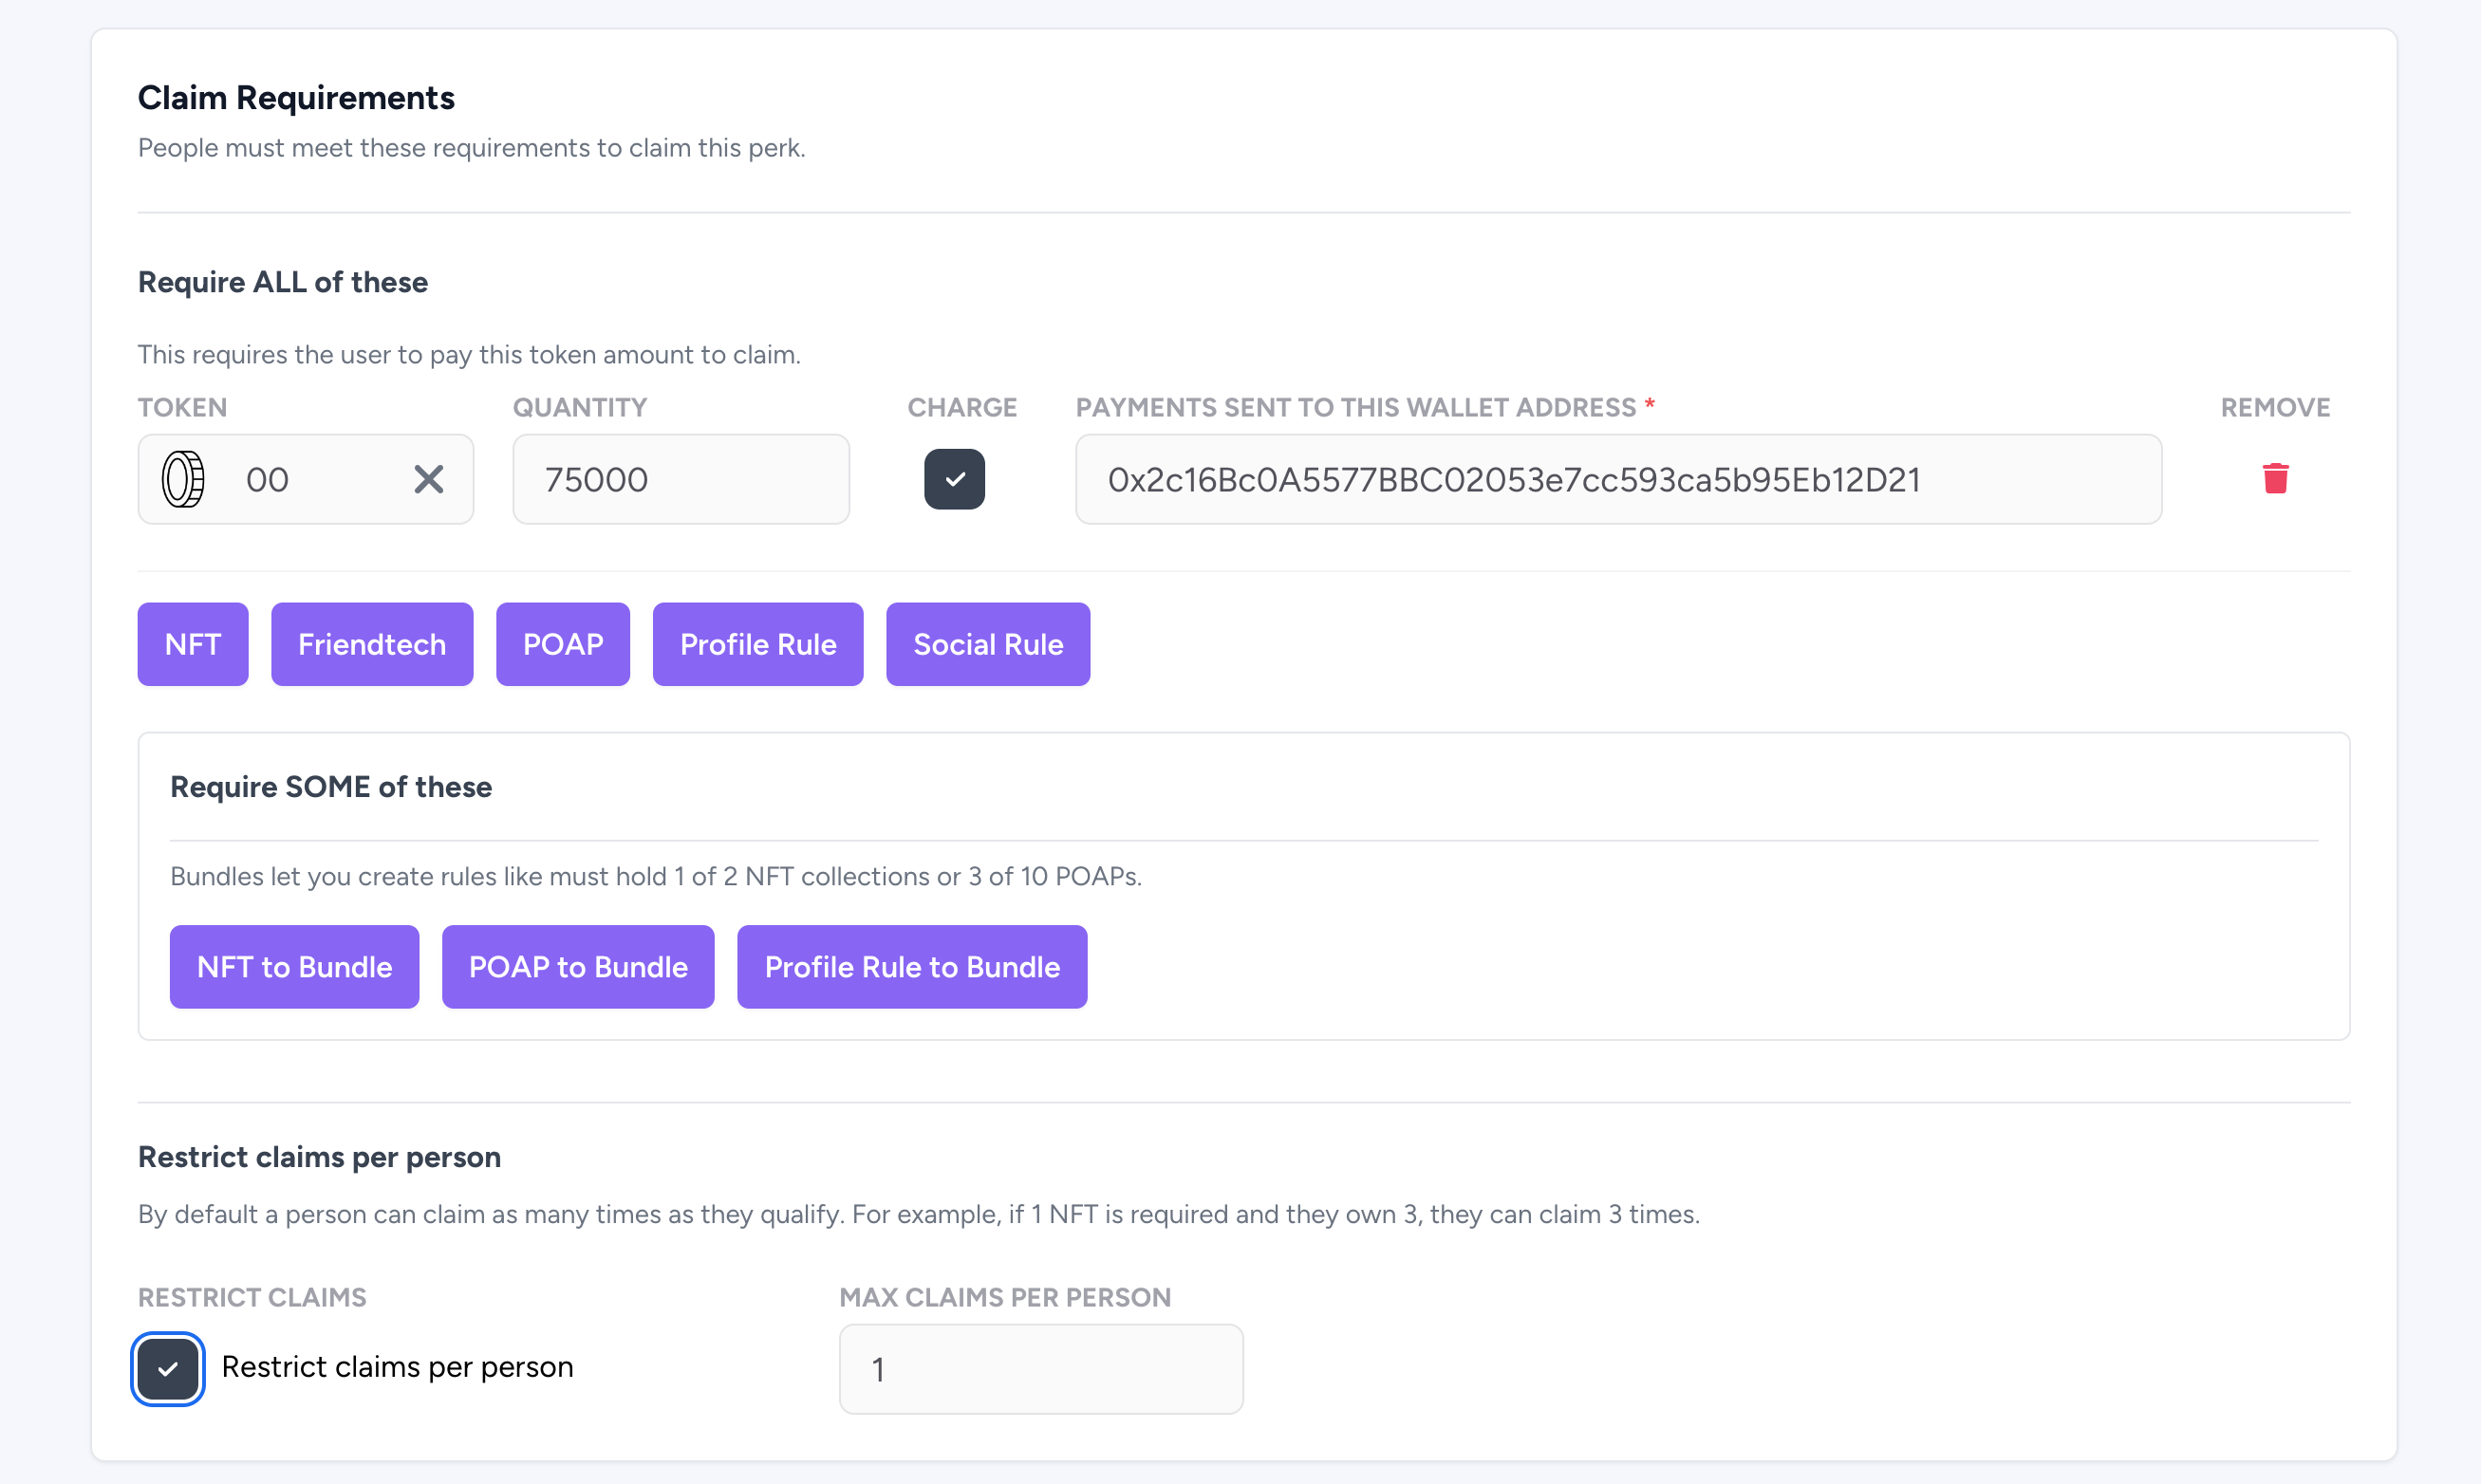Screen dimensions: 2481x1484
Task: Click the wallet address input field
Action: [x=1618, y=479]
